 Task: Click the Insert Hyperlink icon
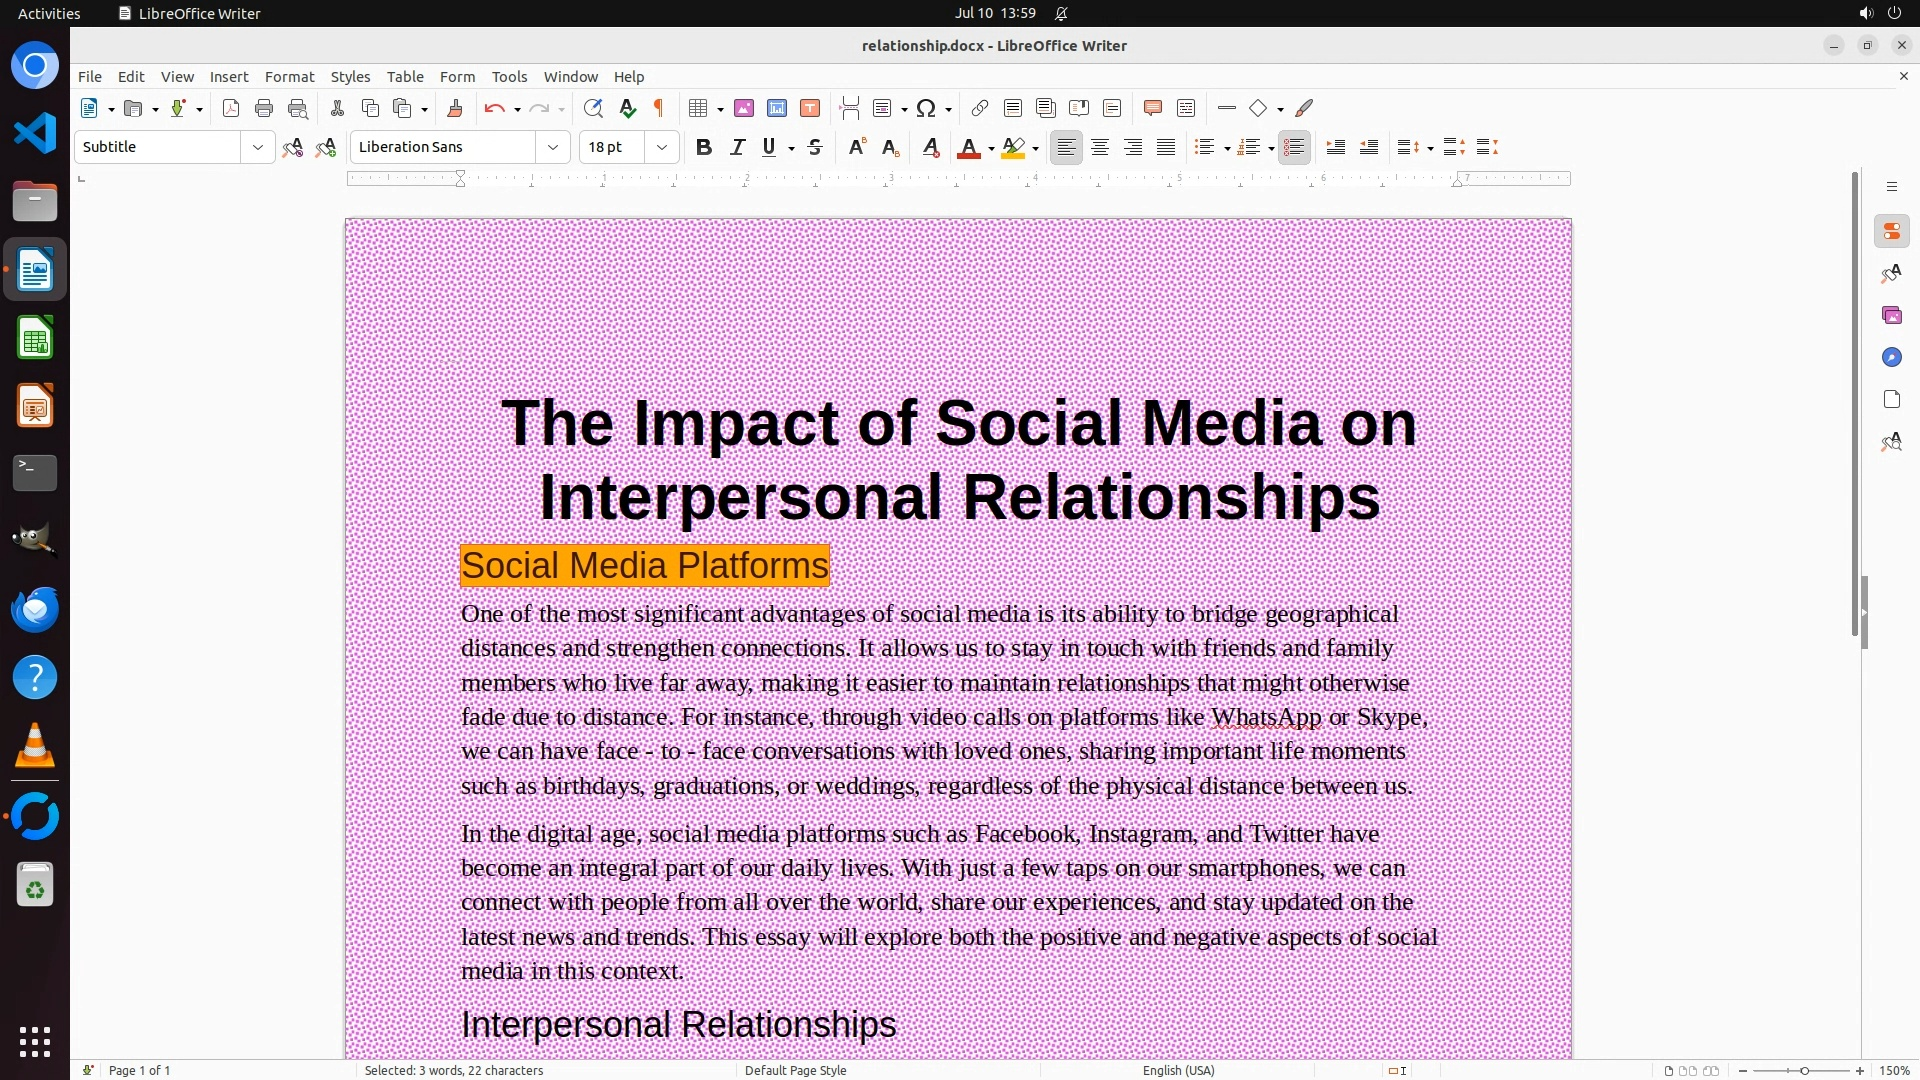tap(980, 108)
